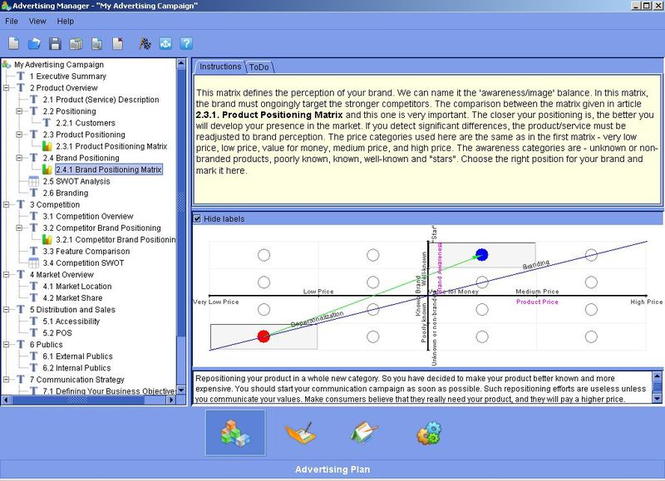The width and height of the screenshot is (665, 481).
Task: Save the campaign with the floppy disk icon
Action: [x=55, y=43]
